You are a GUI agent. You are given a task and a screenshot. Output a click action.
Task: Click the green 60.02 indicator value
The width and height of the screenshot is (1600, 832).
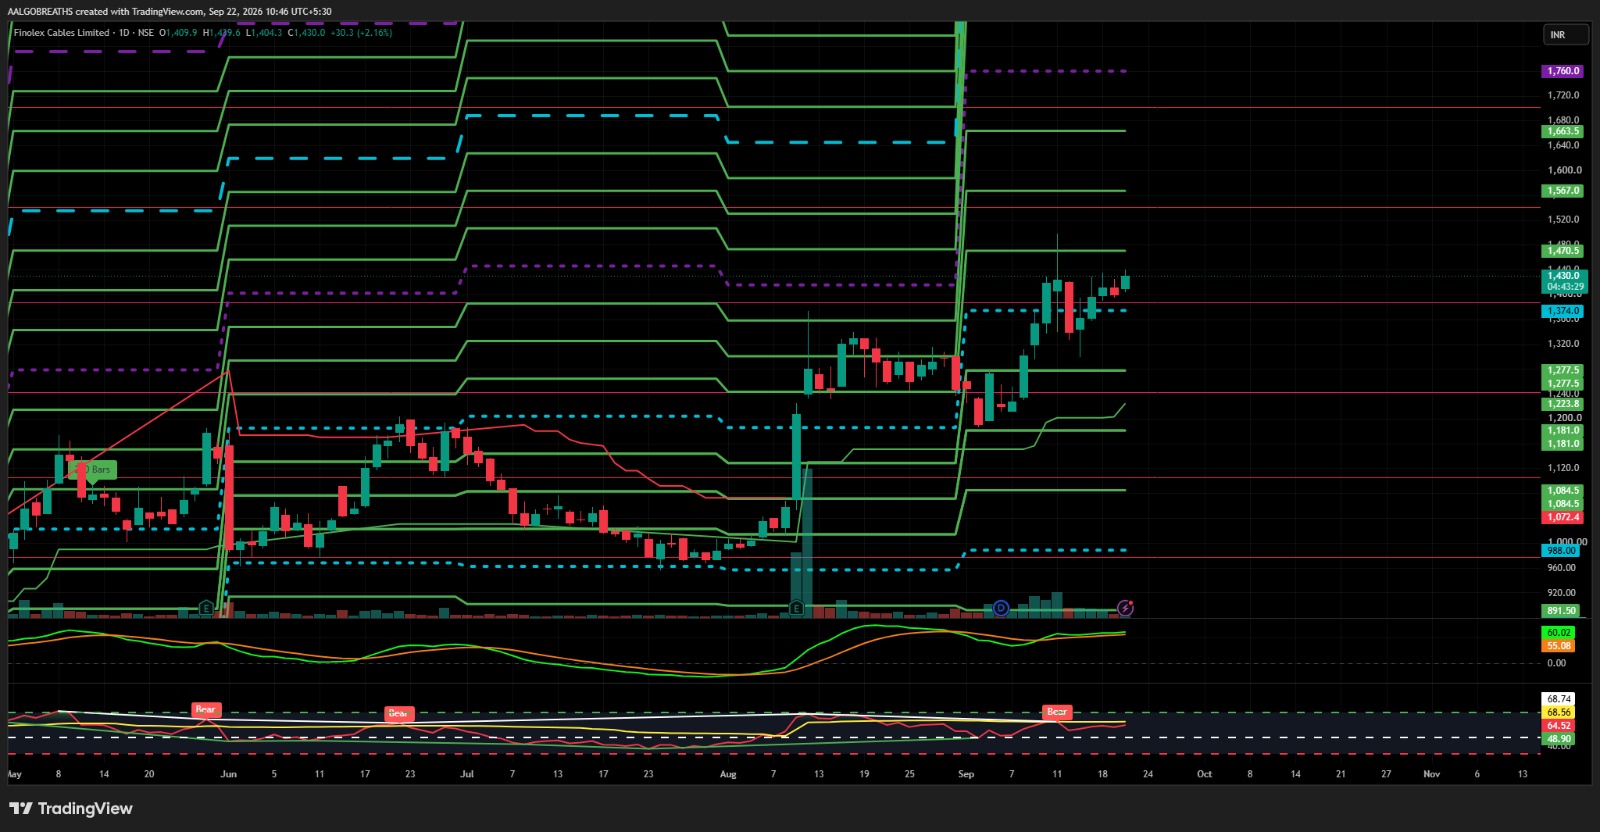[1558, 633]
